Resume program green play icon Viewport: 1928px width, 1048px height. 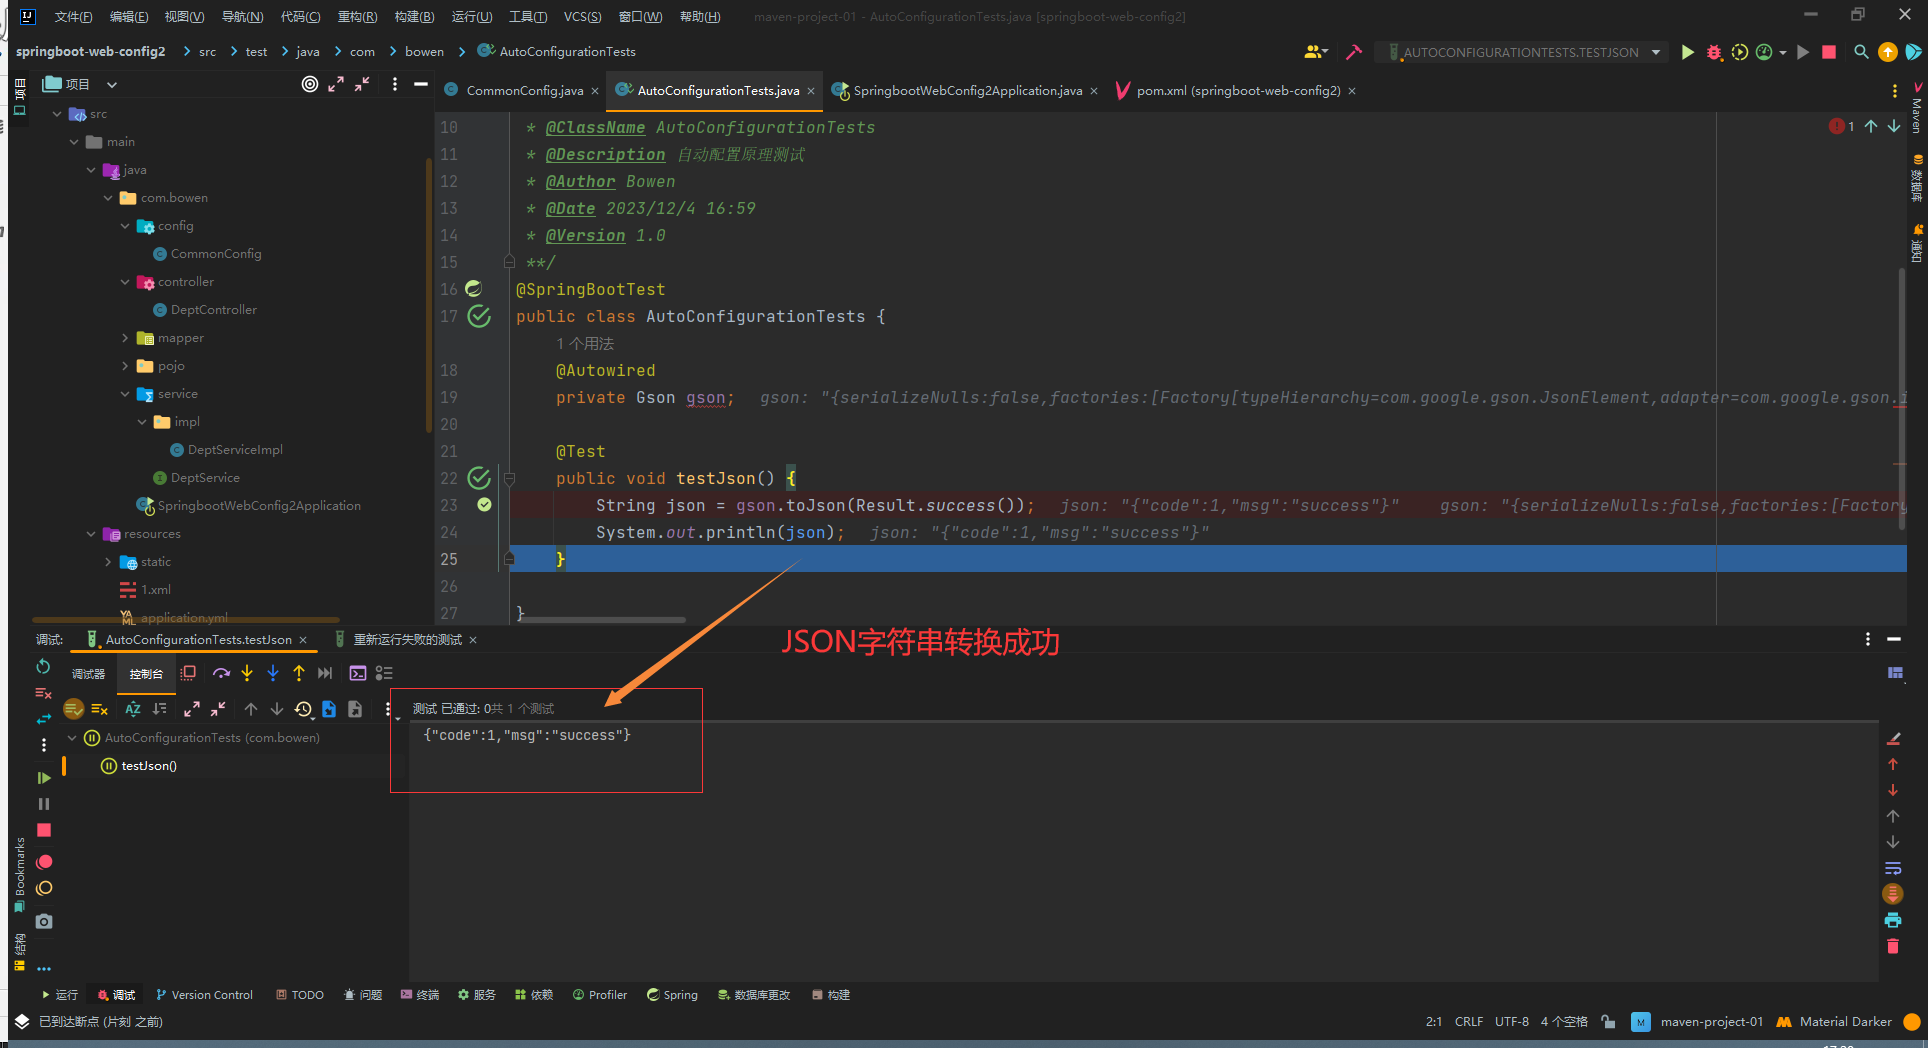tap(44, 777)
